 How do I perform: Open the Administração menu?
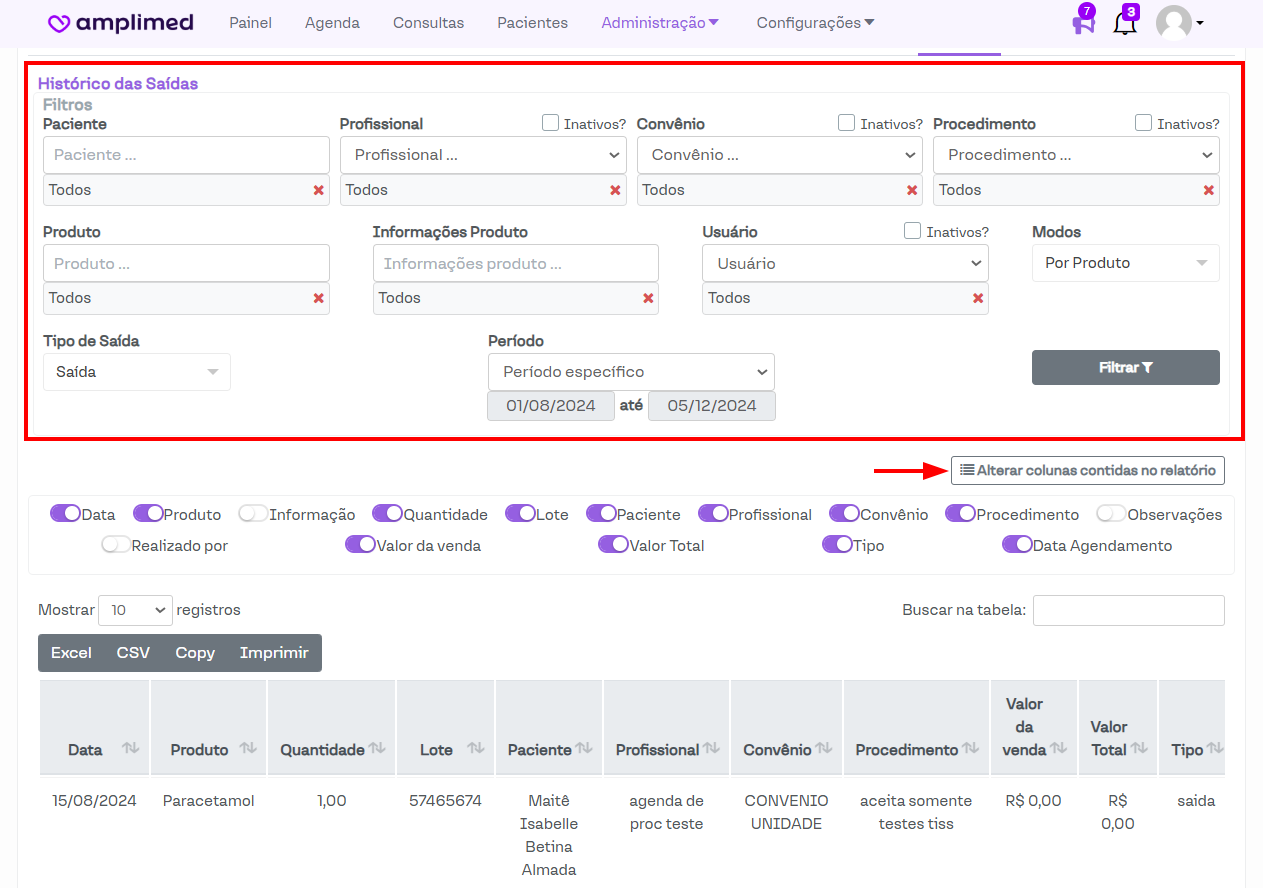point(660,23)
